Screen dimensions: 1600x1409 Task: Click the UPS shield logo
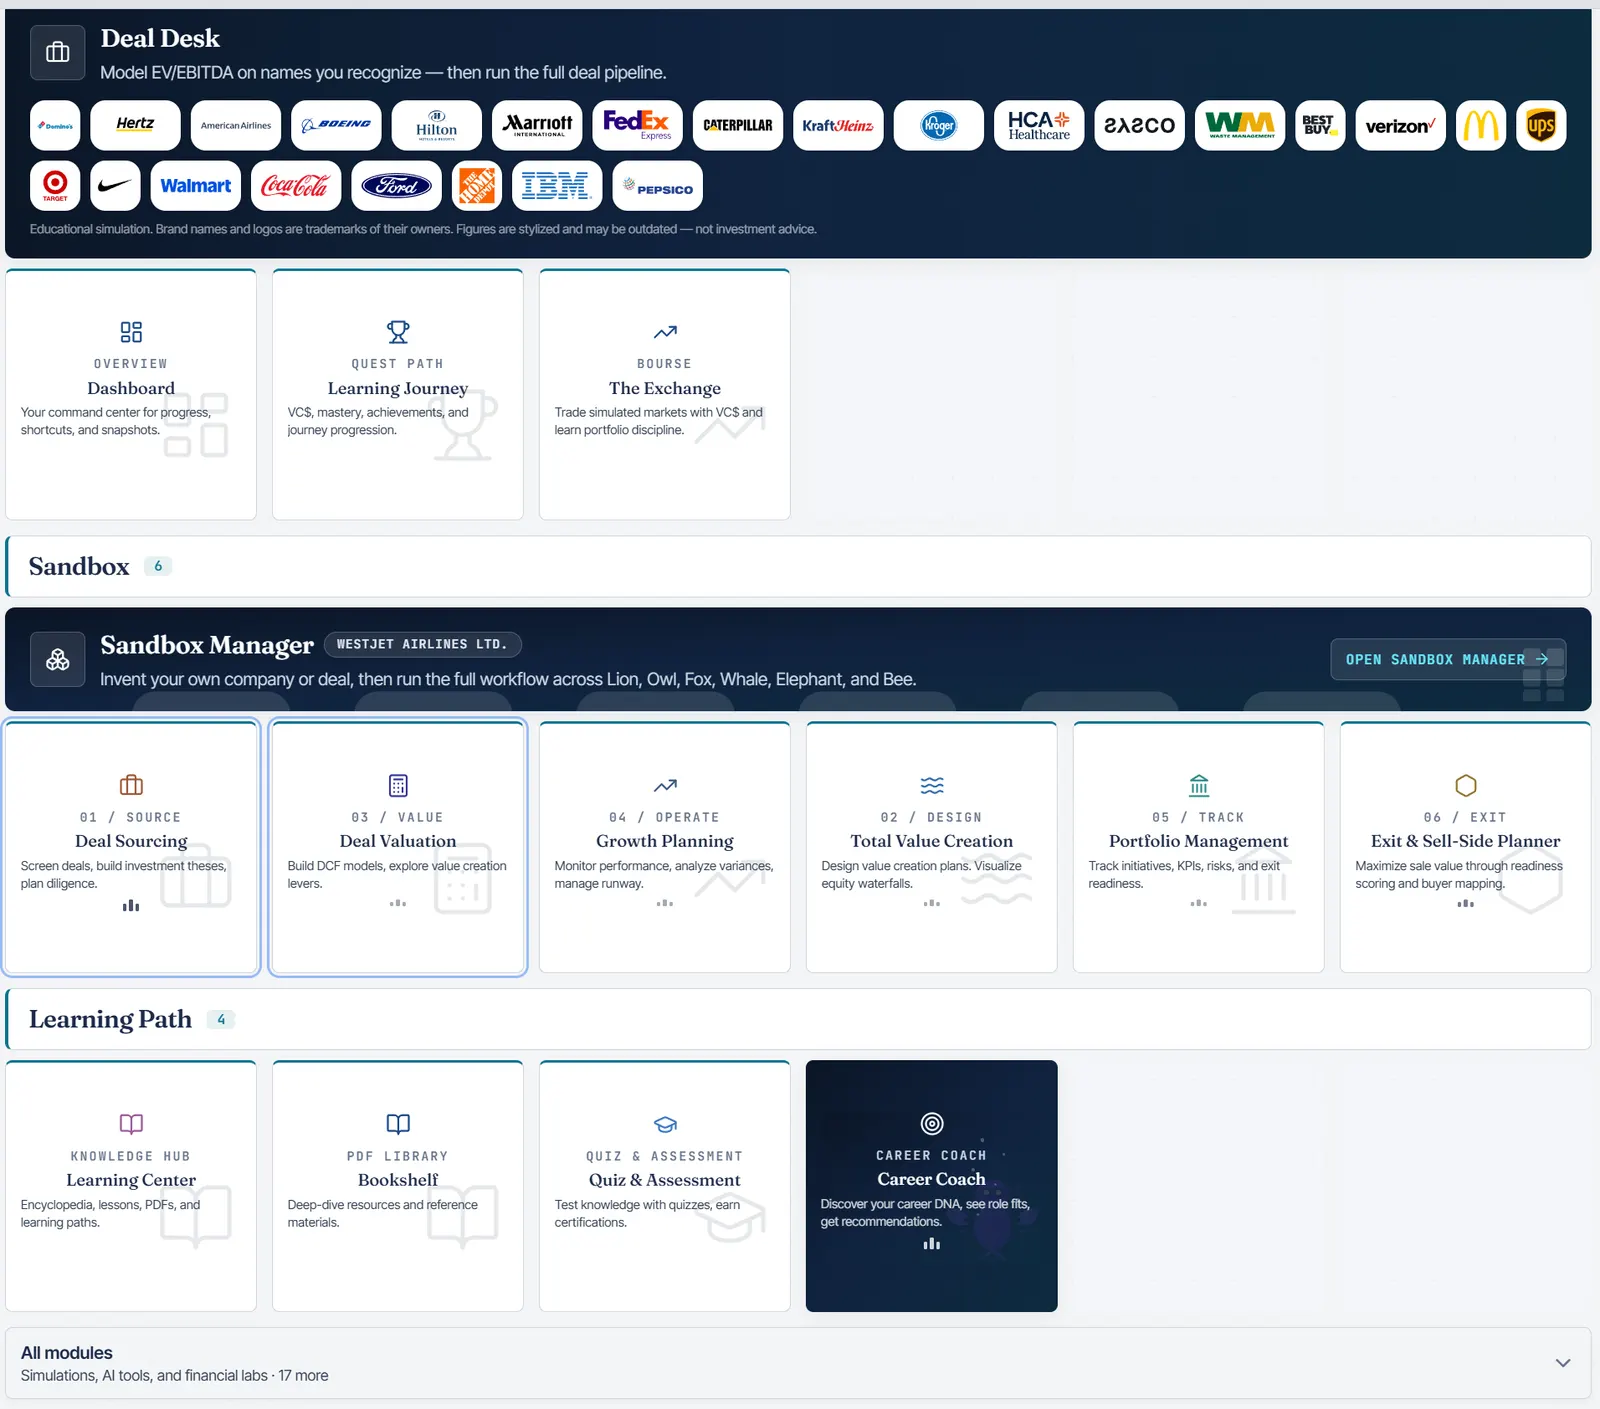click(x=1541, y=126)
